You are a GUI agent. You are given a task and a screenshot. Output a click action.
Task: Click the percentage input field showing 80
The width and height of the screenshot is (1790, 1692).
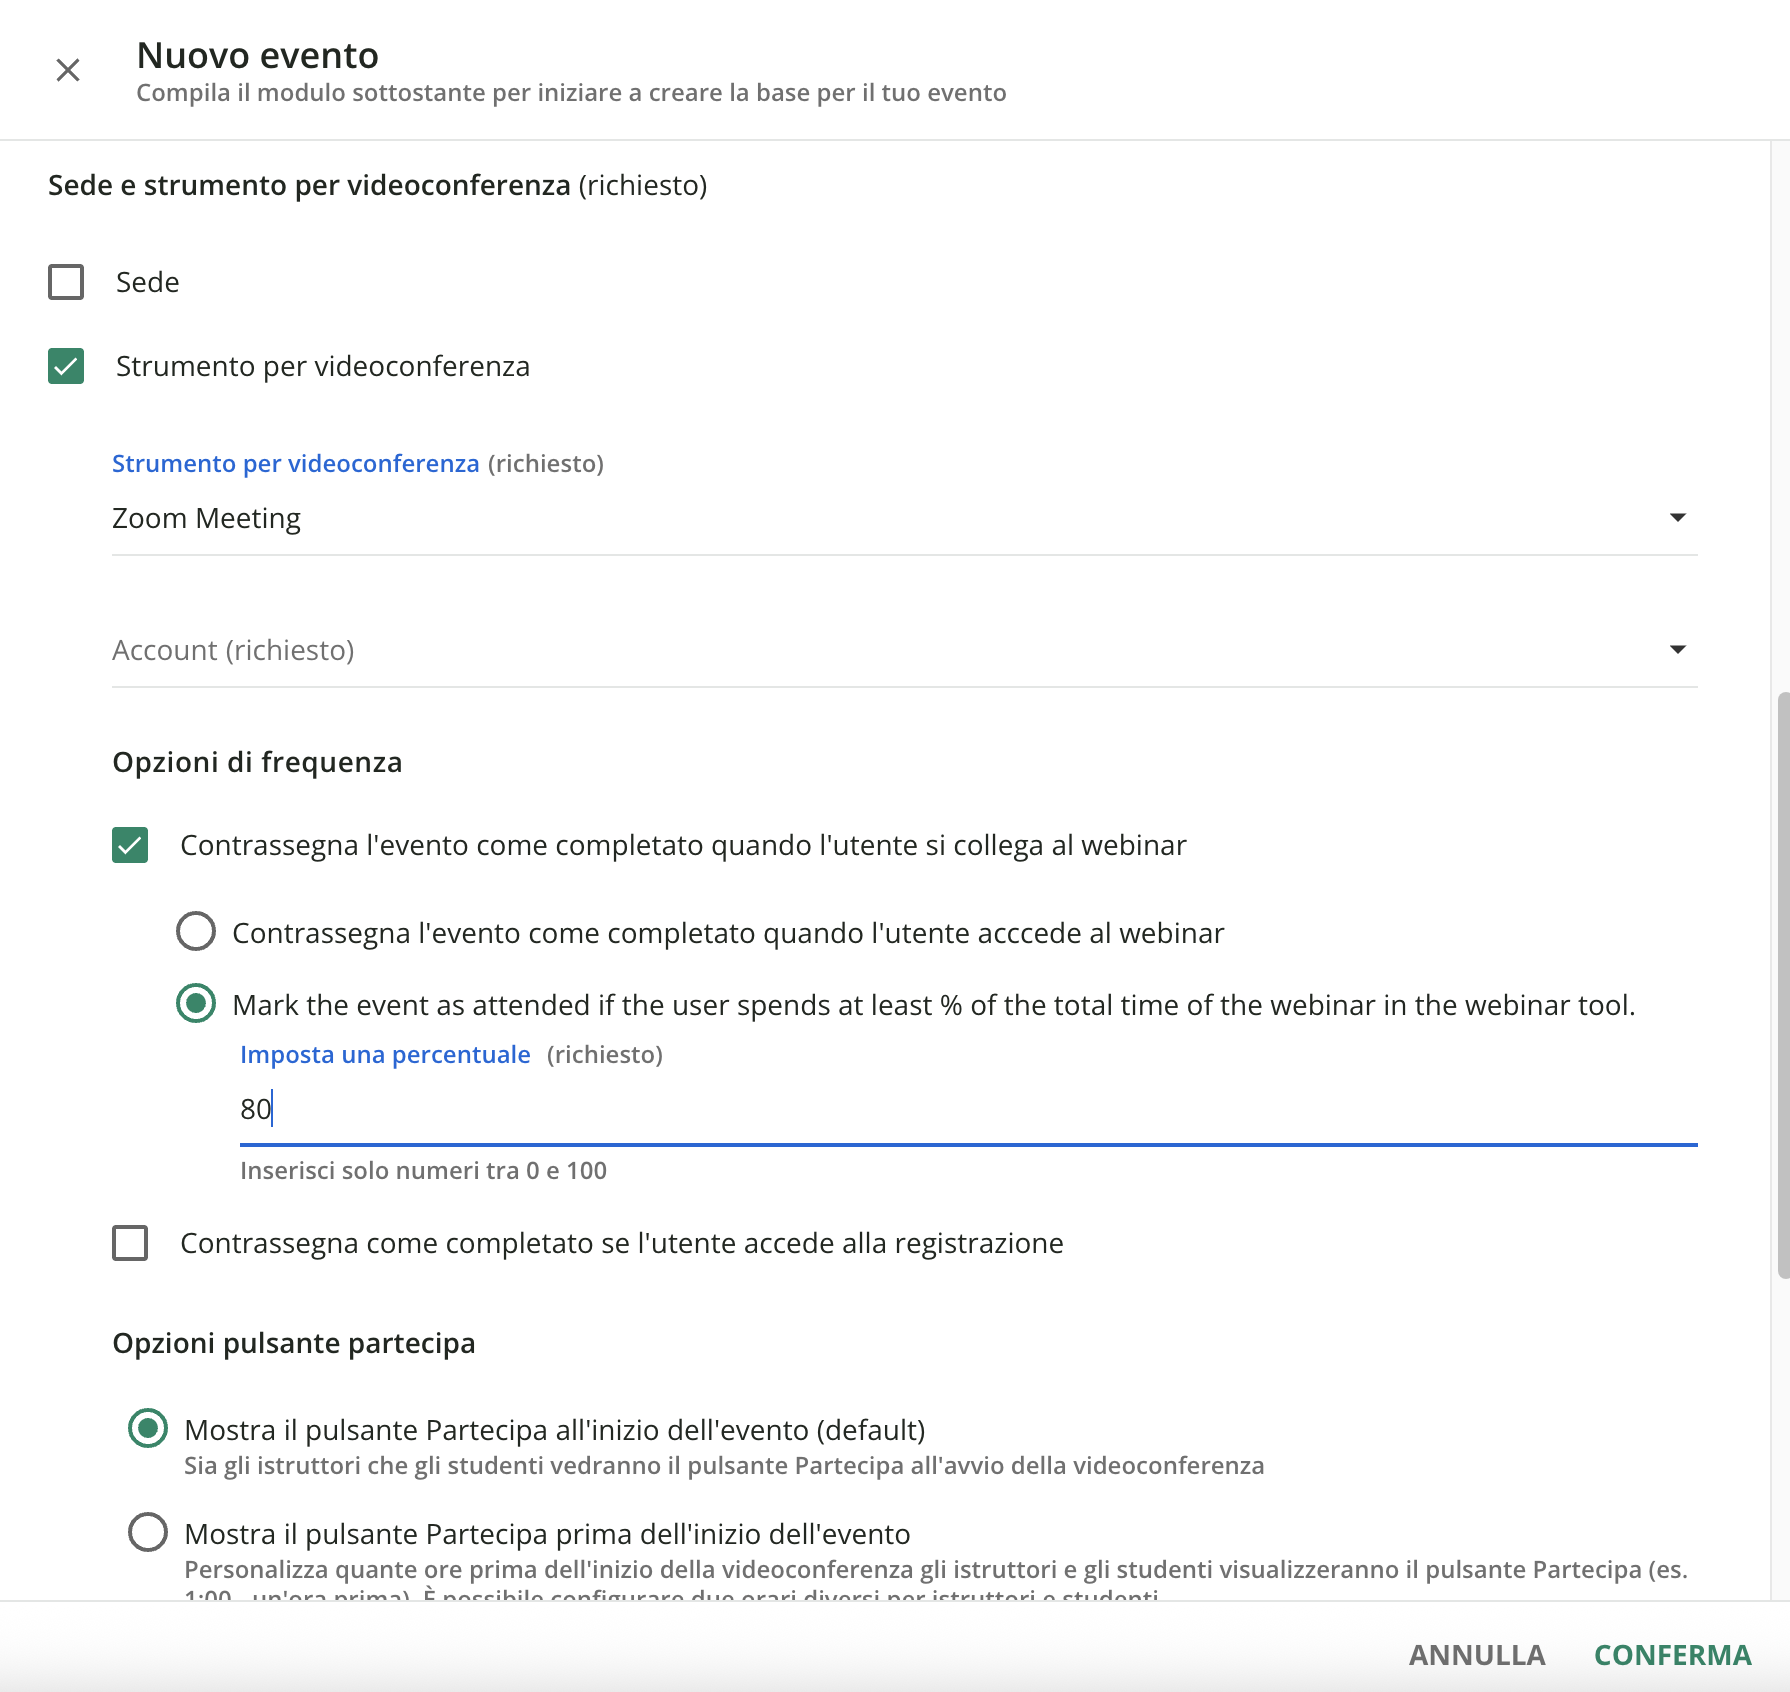pyautogui.click(x=968, y=1109)
